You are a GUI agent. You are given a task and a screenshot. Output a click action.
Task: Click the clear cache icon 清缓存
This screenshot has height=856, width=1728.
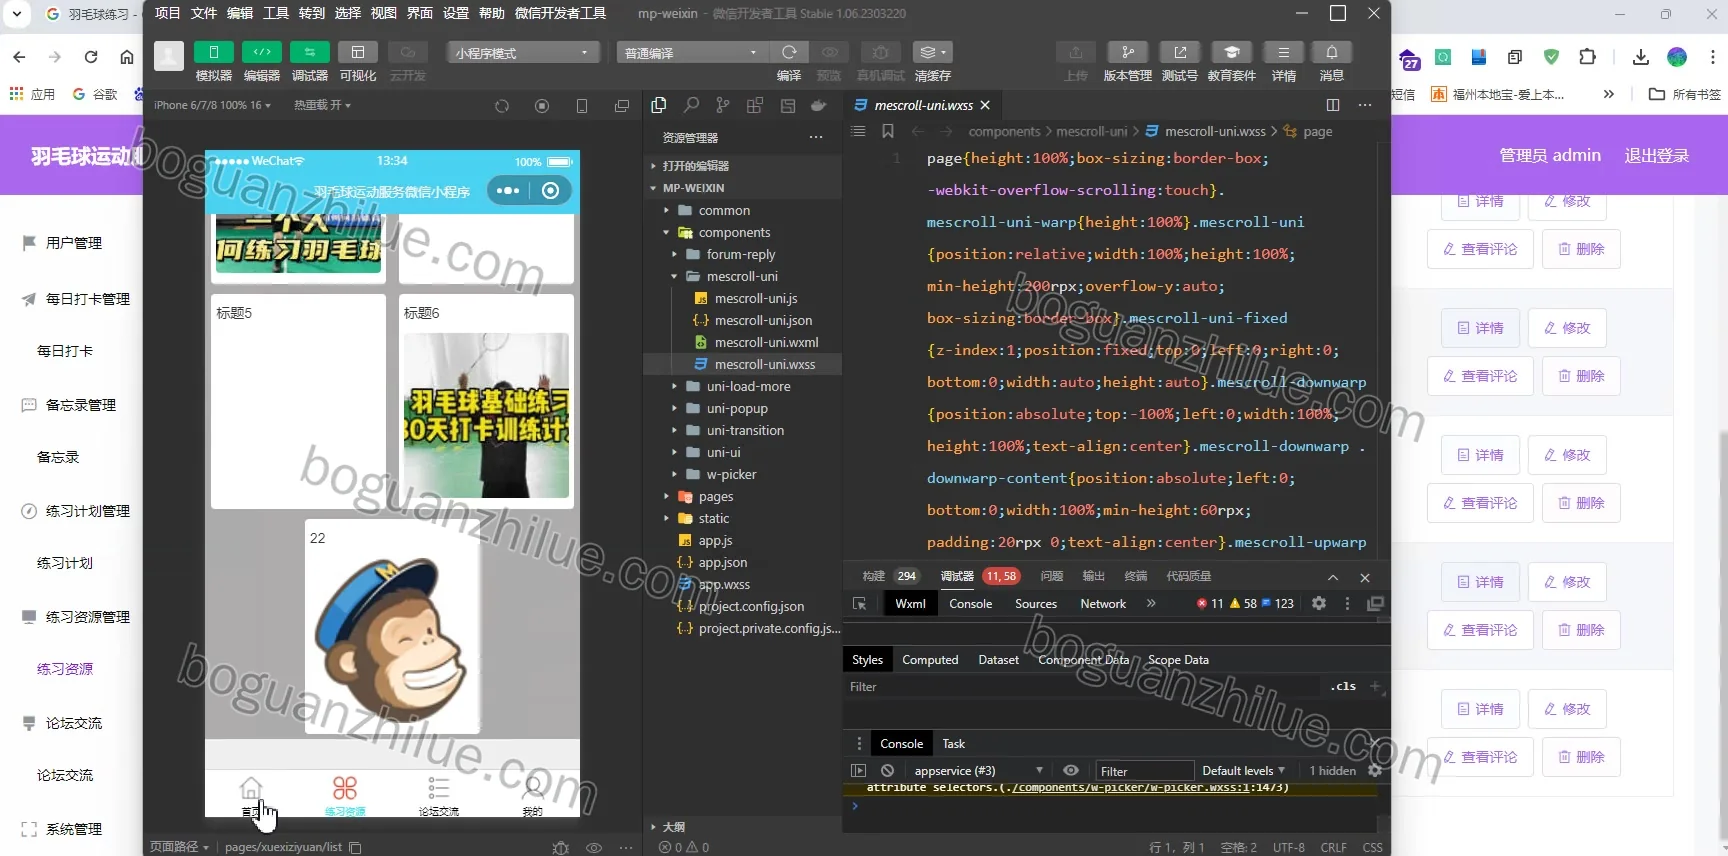[x=932, y=52]
